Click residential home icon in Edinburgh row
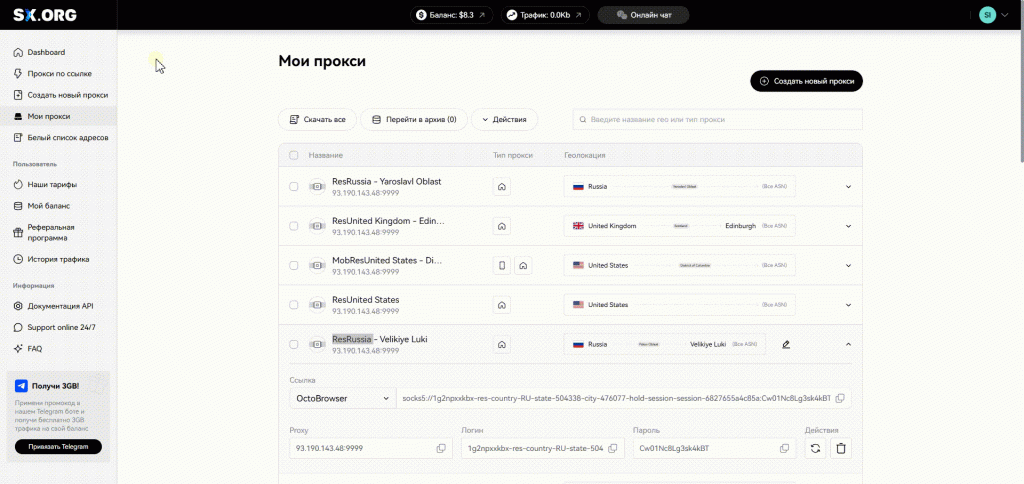 coord(502,226)
